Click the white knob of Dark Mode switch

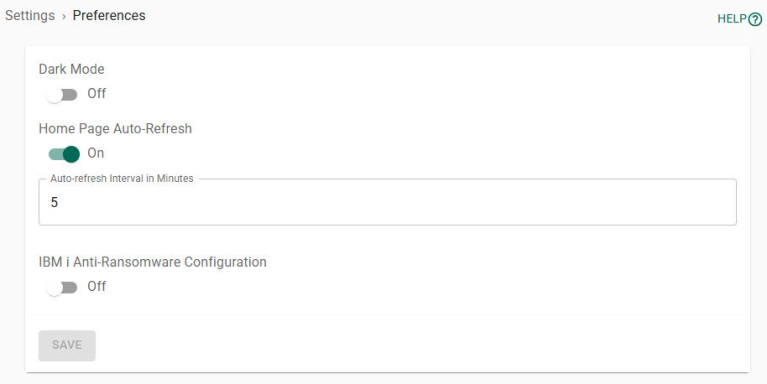tap(54, 94)
